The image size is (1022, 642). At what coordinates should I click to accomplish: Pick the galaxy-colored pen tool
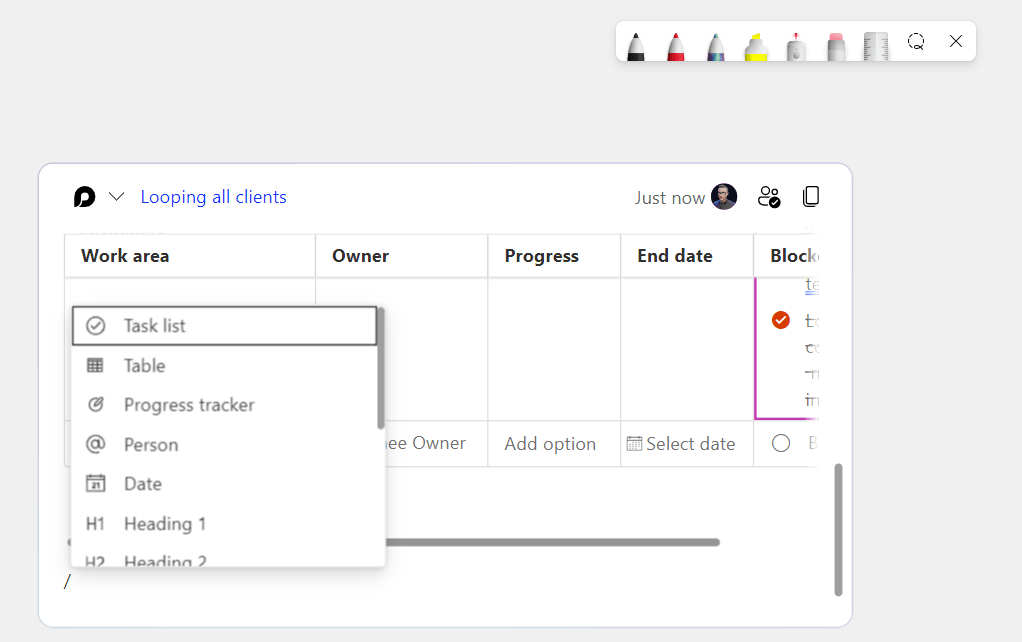click(x=716, y=45)
